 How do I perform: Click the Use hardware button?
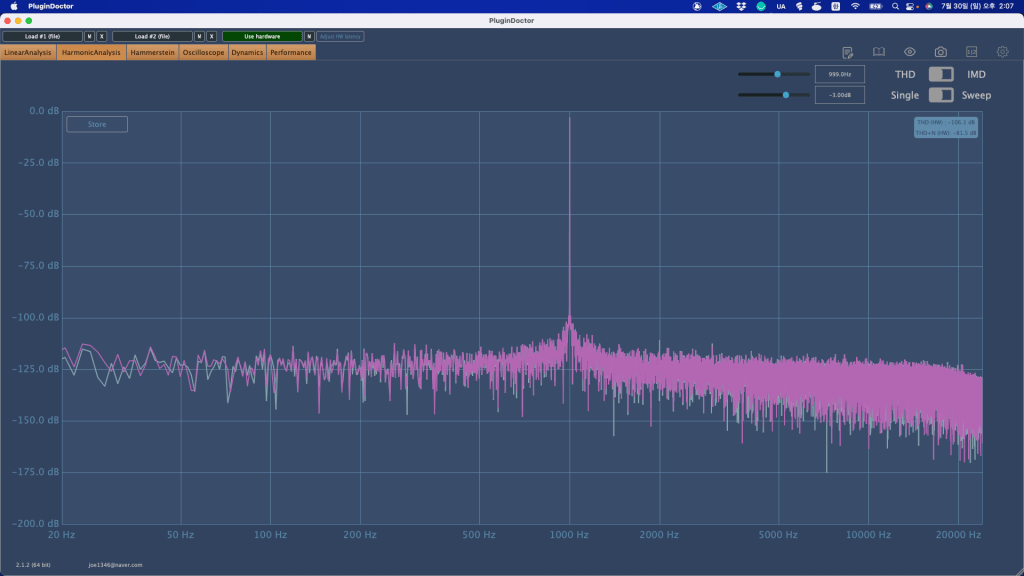(262, 36)
